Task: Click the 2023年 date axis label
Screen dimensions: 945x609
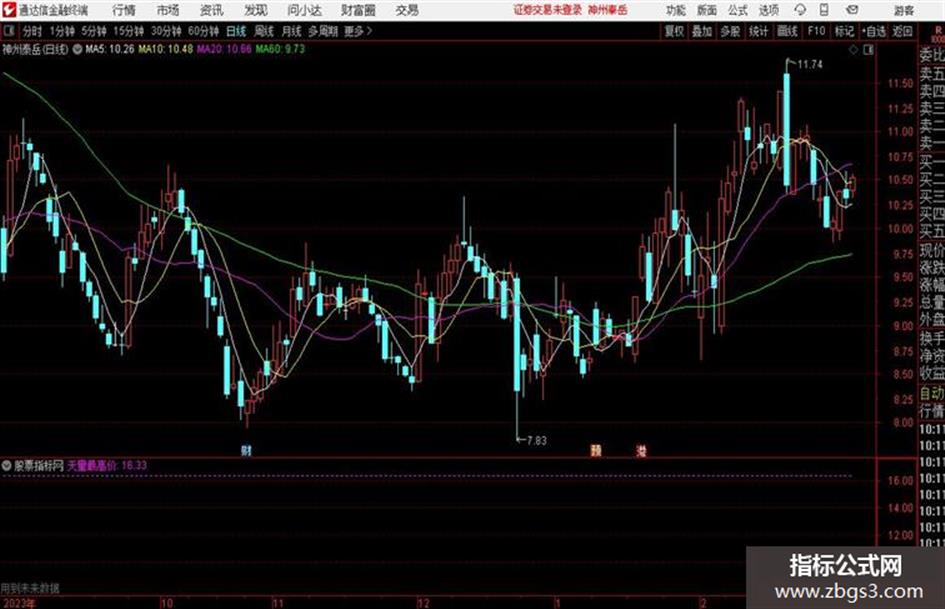Action: (x=19, y=603)
